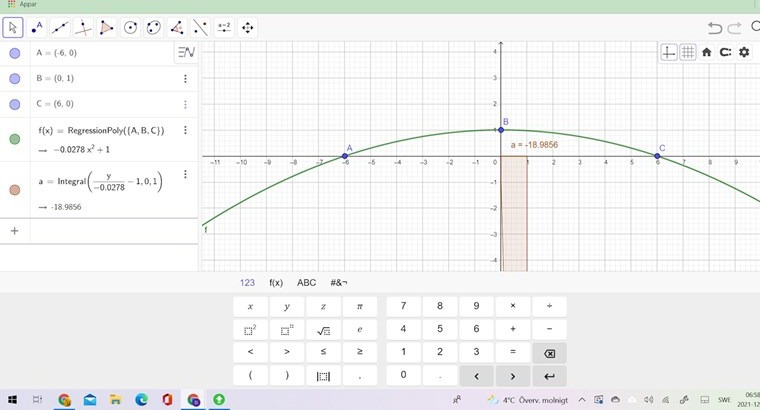The width and height of the screenshot is (760, 410).
Task: Switch to the f(x) keyboard tab
Action: click(276, 283)
